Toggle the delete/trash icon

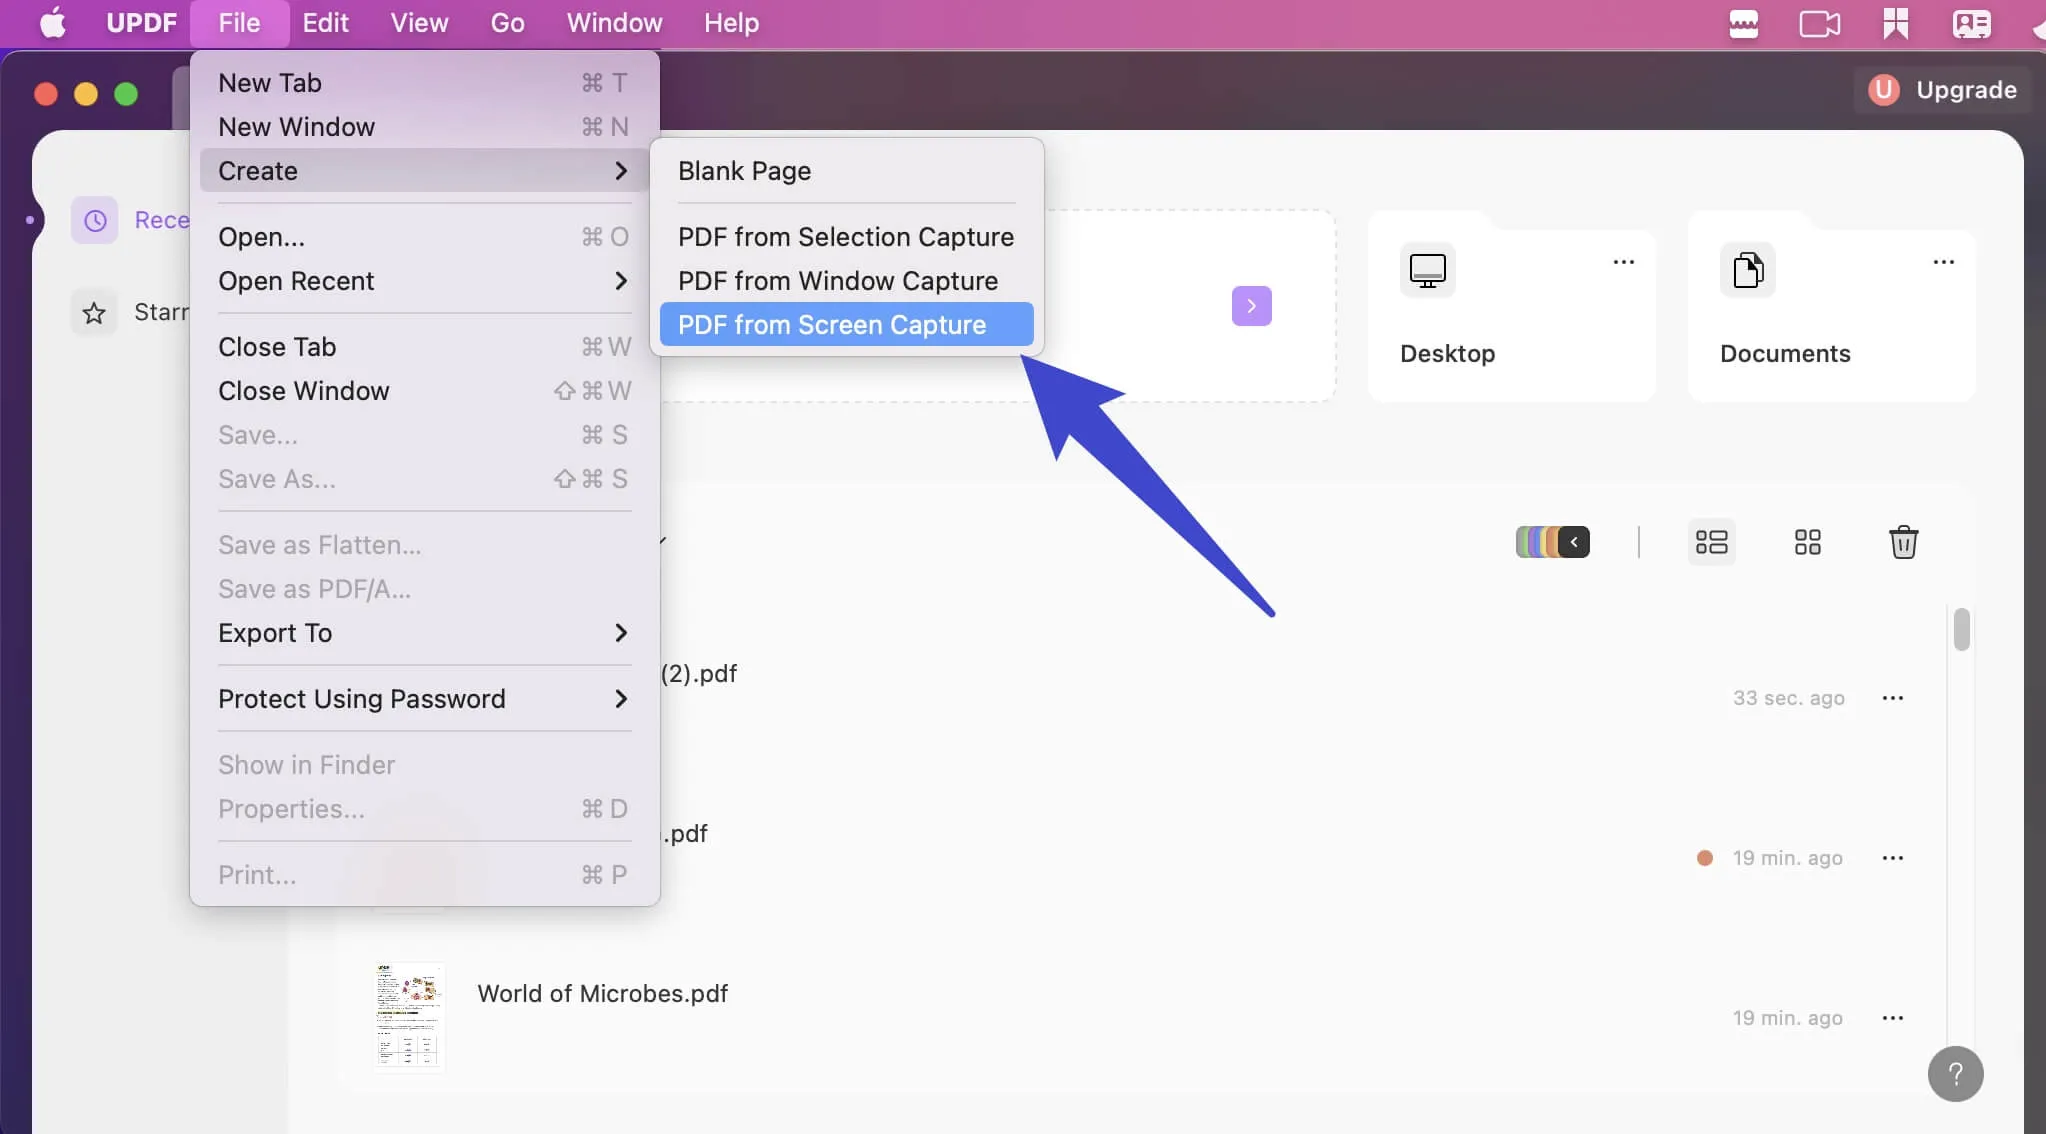pos(1904,542)
